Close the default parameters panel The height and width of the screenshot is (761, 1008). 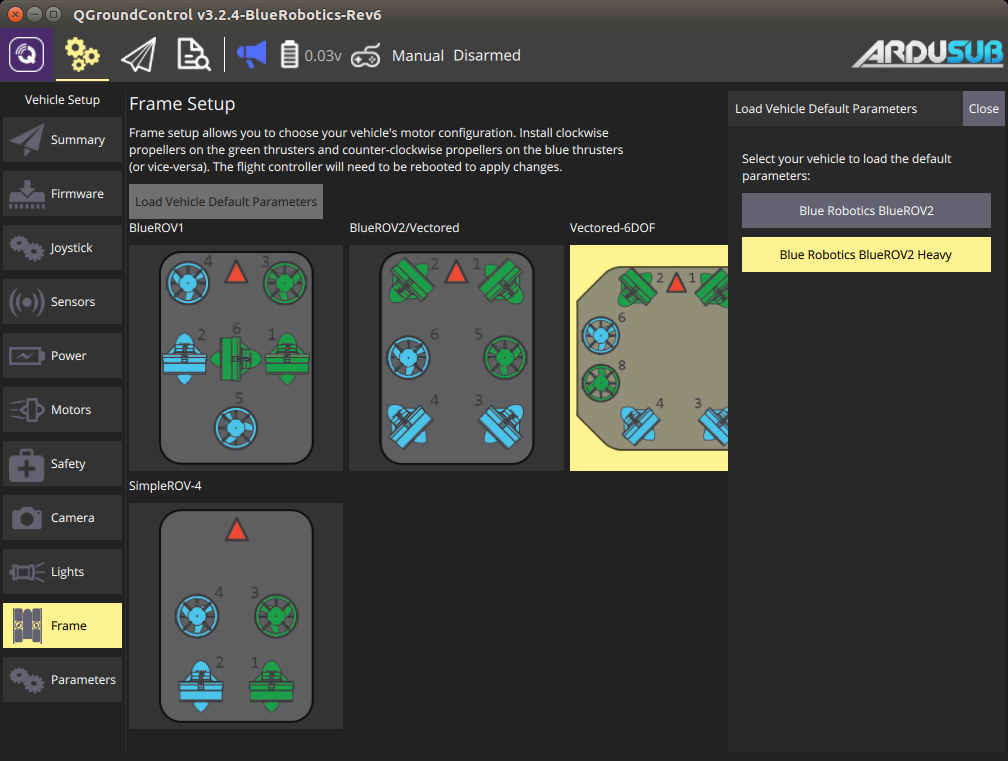pyautogui.click(x=983, y=109)
